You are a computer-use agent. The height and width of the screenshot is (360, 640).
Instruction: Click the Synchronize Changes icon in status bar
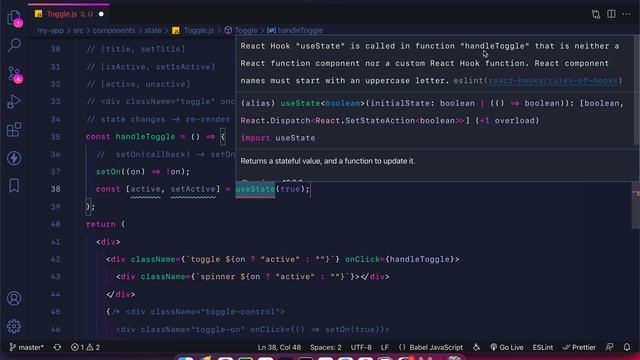[57, 347]
